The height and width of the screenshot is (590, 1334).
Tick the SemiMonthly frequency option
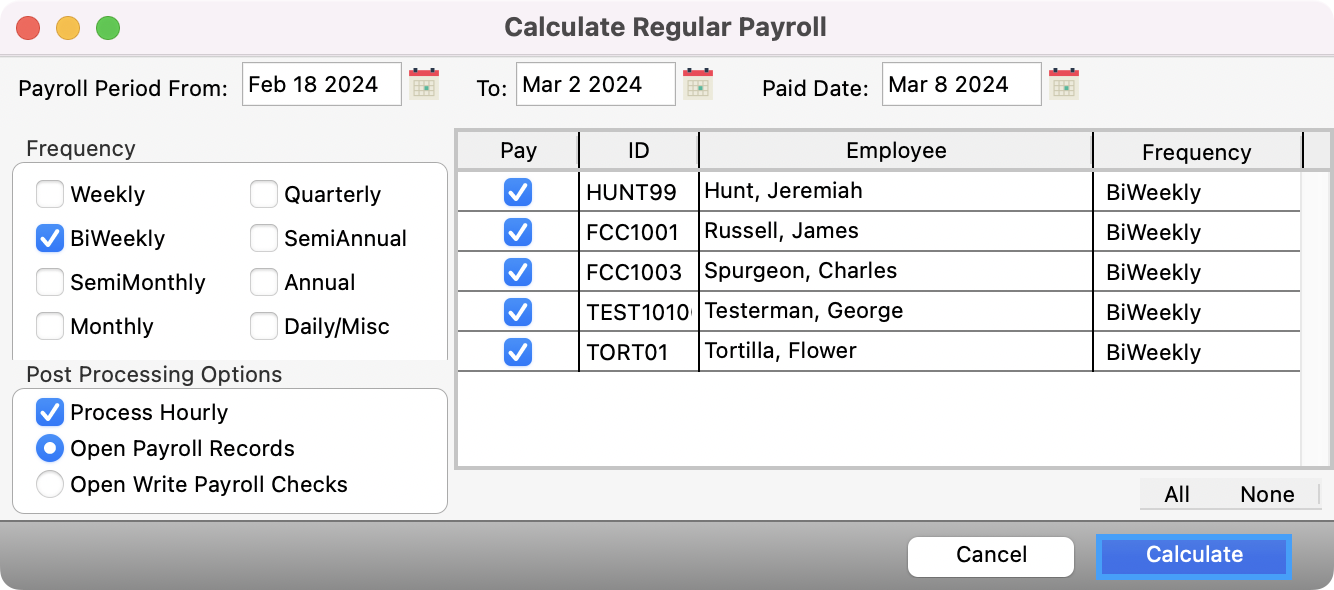[x=50, y=282]
